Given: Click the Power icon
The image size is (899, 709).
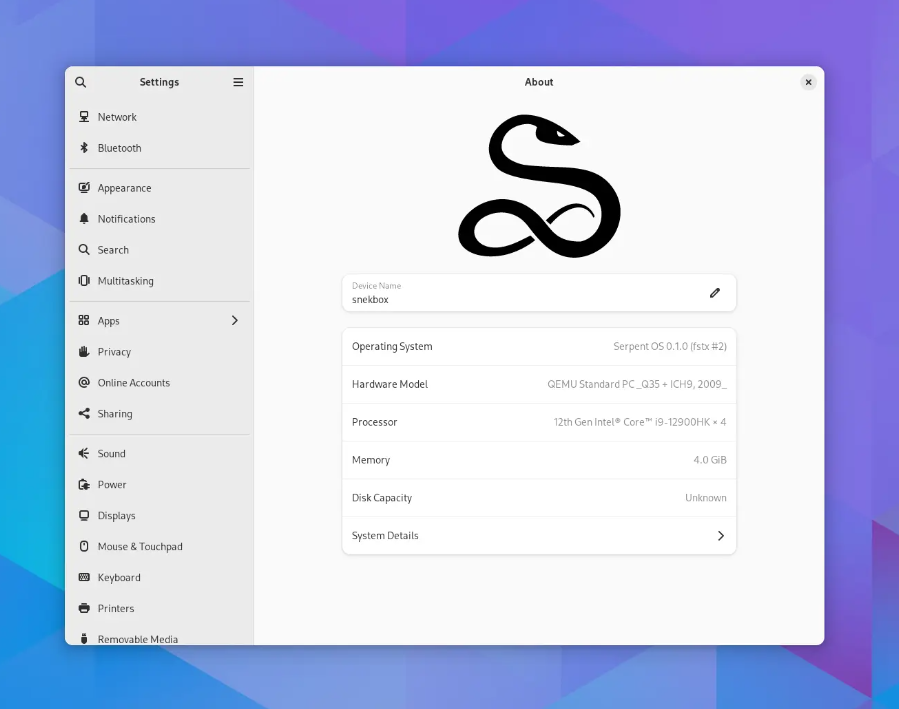Looking at the screenshot, I should click(84, 484).
